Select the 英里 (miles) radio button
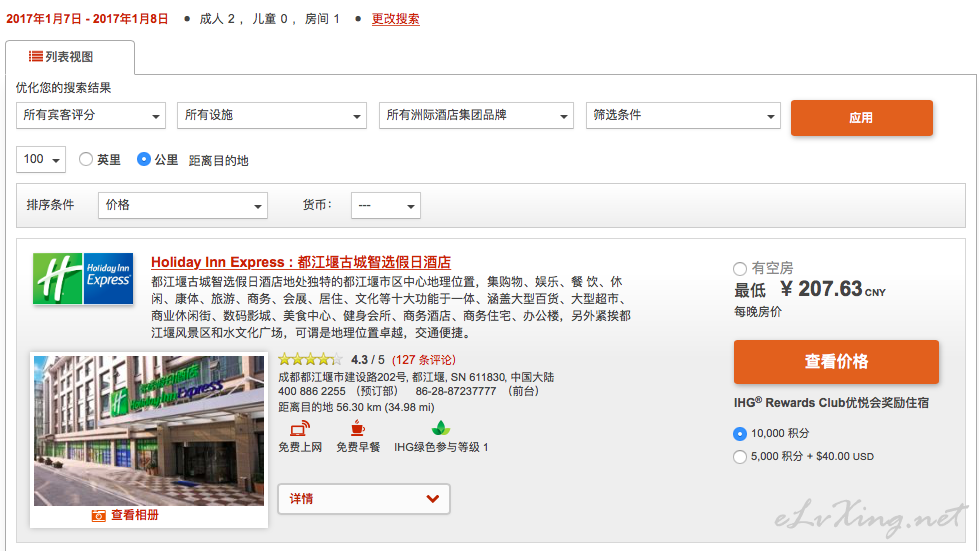The width and height of the screenshot is (979, 551). [x=86, y=159]
